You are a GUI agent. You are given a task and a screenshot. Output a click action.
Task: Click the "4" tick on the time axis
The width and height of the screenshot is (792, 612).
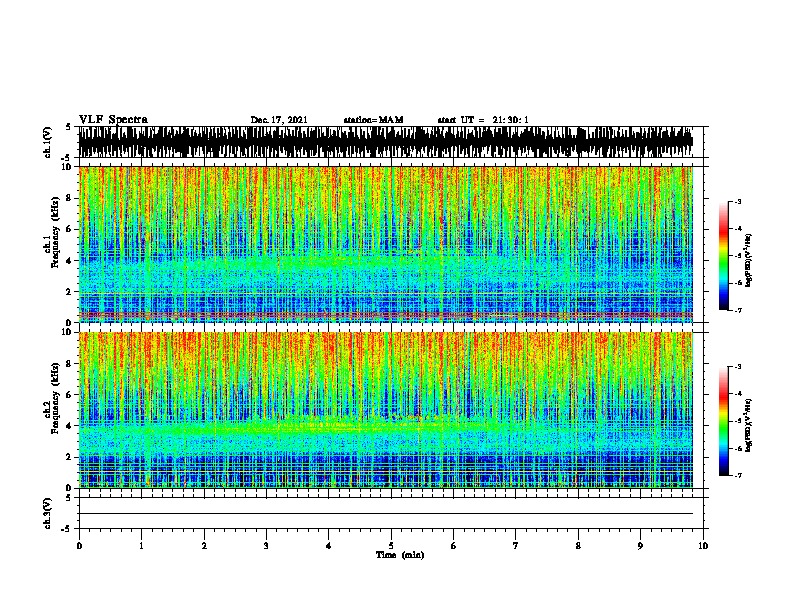(329, 546)
